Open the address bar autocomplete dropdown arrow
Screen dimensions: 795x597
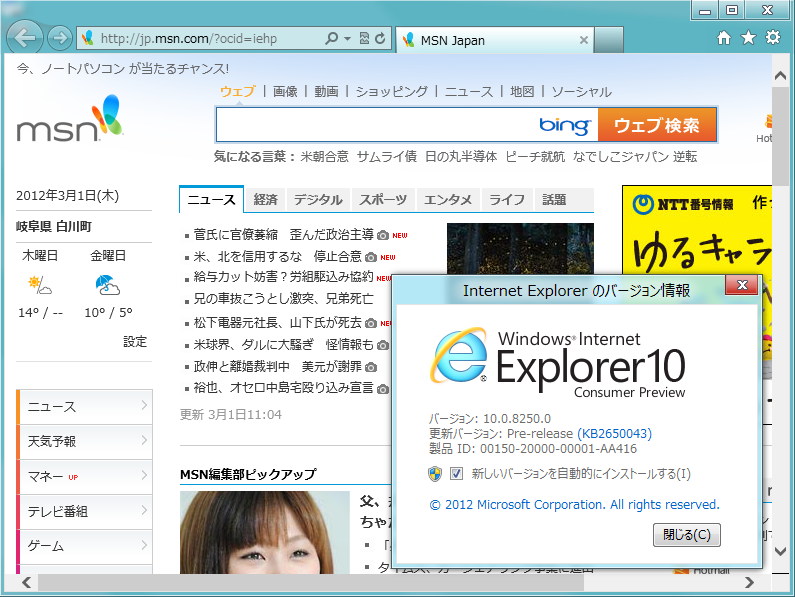[347, 39]
